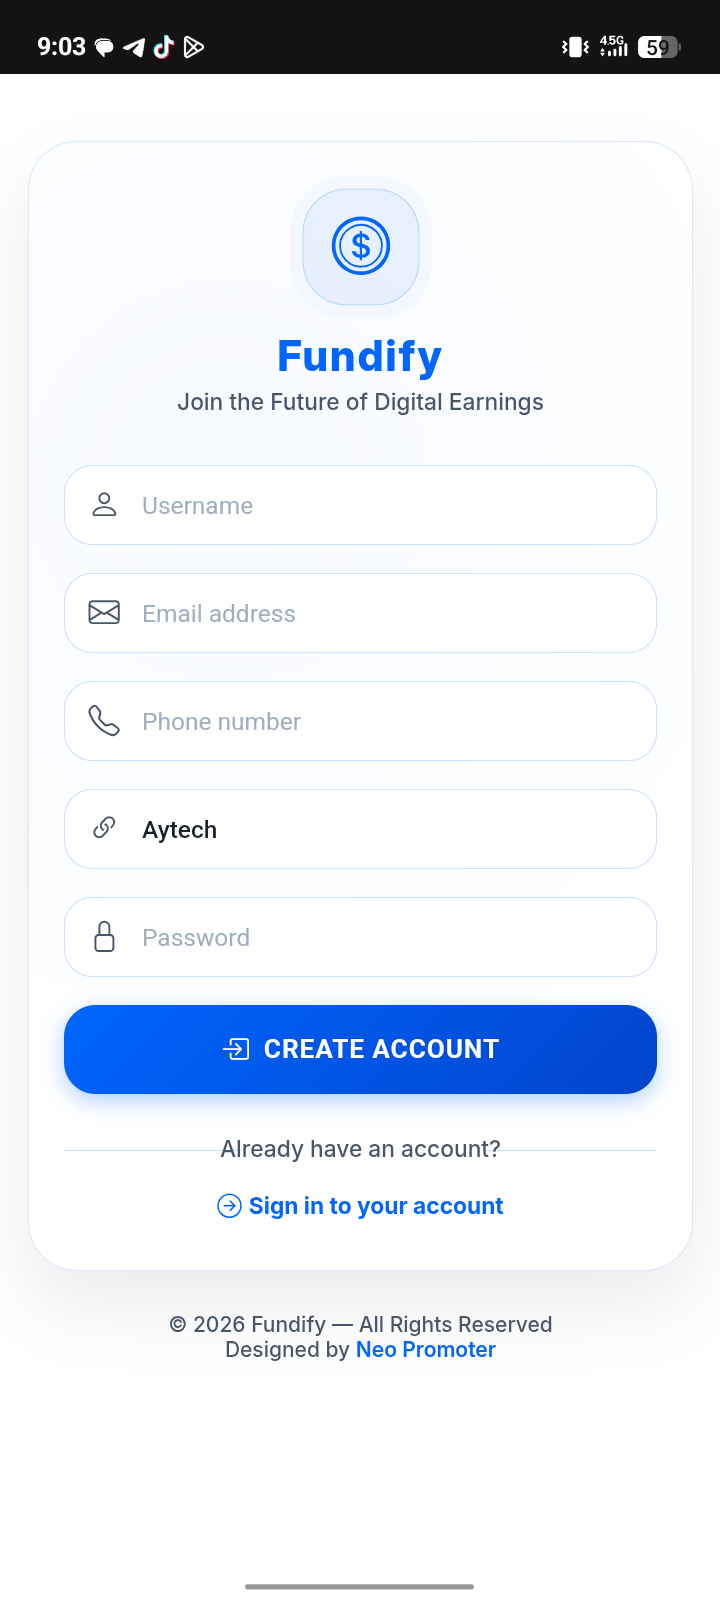Click the link chain referral icon
Screen dimensions: 720x1600
click(104, 828)
